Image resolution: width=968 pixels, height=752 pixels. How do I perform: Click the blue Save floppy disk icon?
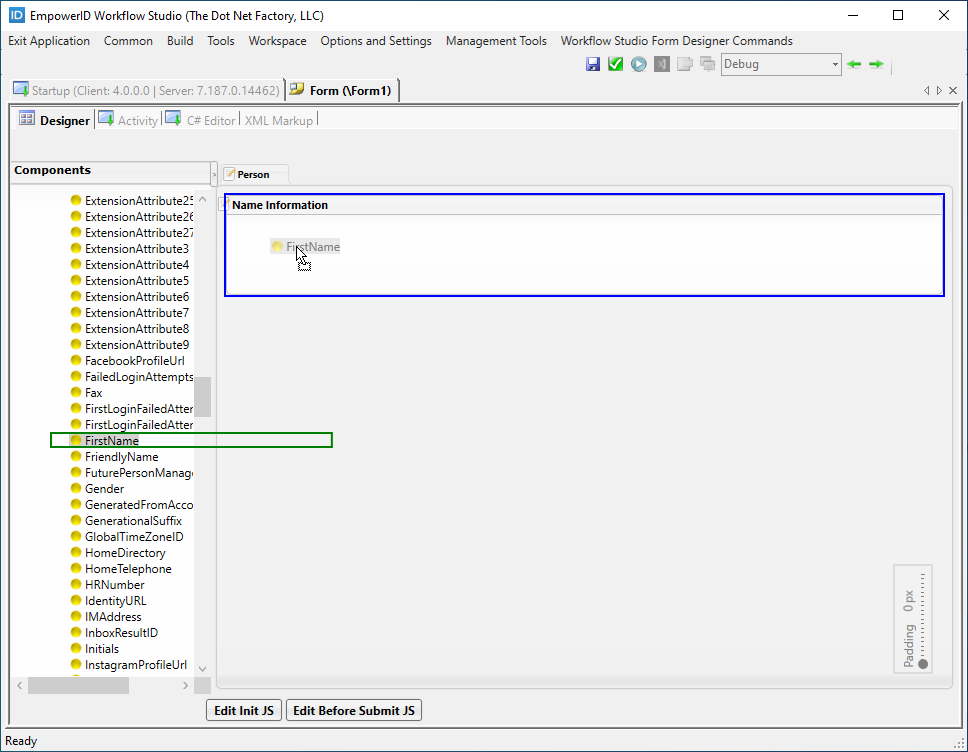point(593,64)
